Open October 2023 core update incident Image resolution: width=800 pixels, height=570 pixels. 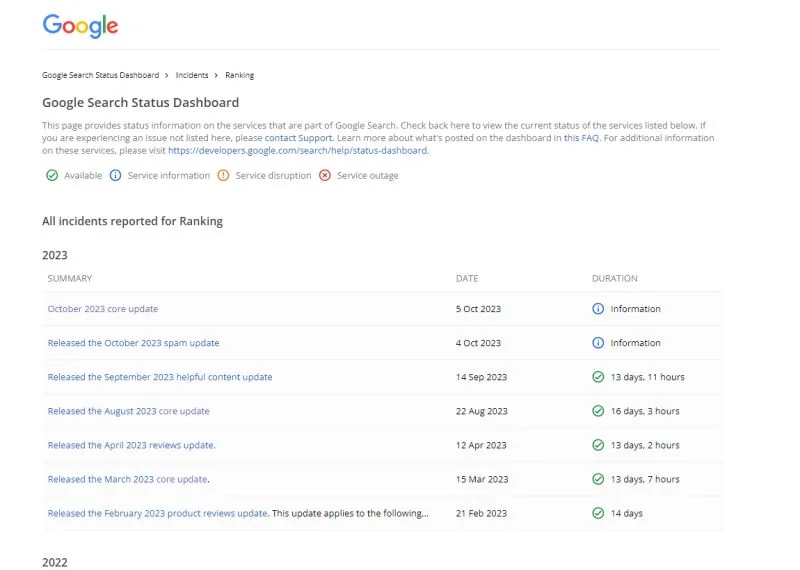tap(103, 309)
